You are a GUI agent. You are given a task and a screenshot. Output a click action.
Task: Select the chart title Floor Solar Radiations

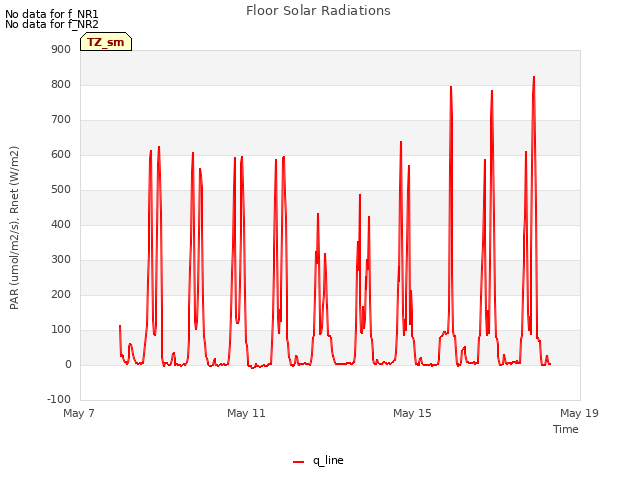pyautogui.click(x=318, y=11)
